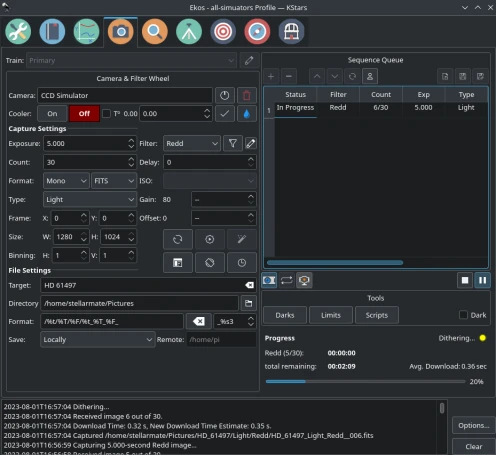Viewport: 496px width, 455px height.
Task: Toggle the person icon button in queue toolbar
Action: tap(370, 77)
